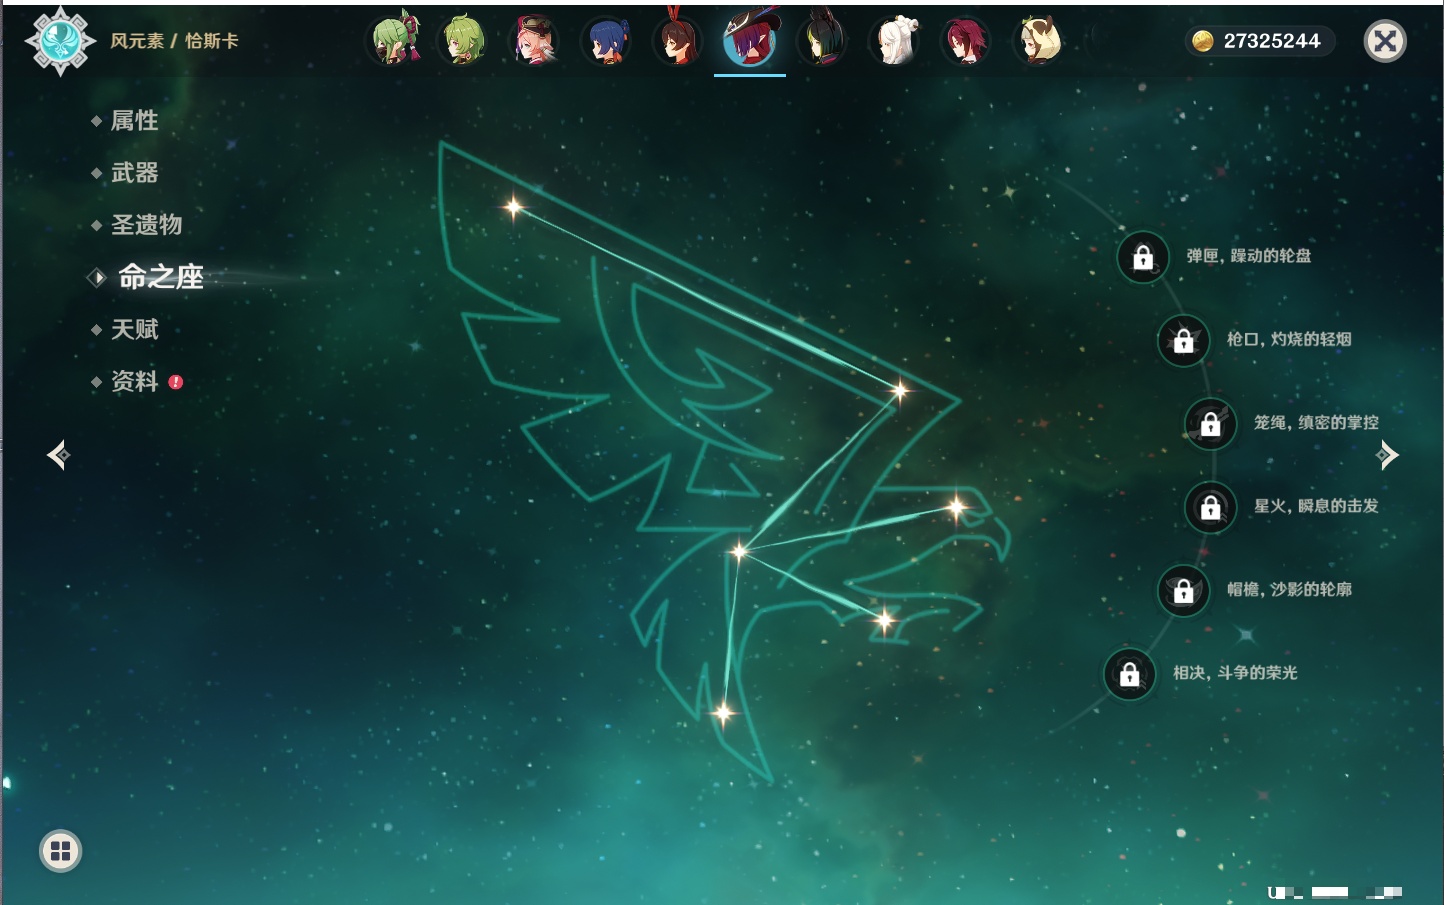Click the 风元素 / 恰斯卡 title text

click(174, 41)
